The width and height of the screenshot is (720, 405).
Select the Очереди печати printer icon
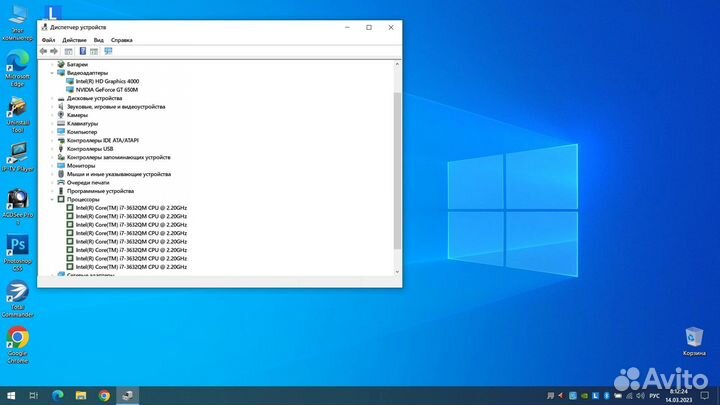point(61,182)
